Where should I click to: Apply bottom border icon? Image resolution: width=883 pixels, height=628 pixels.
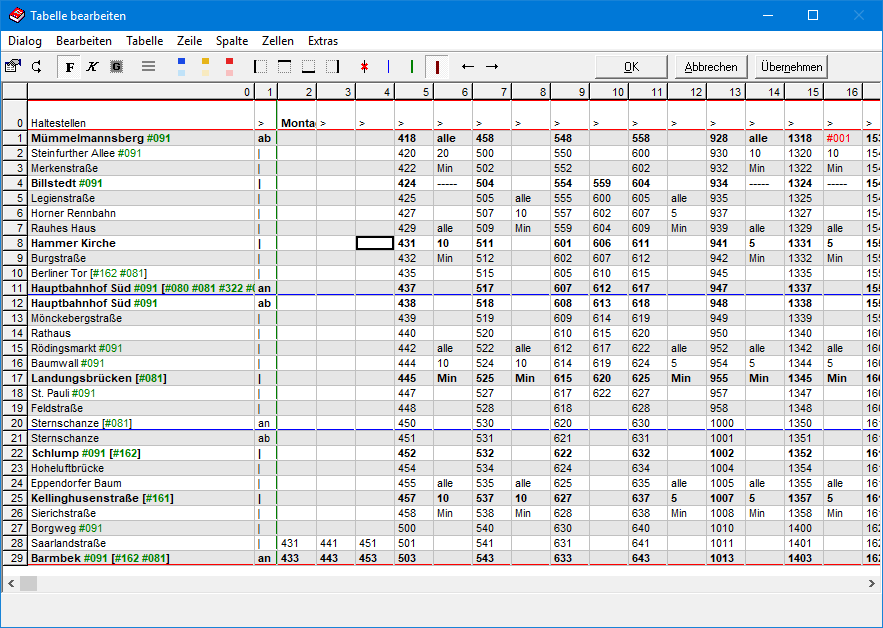309,67
